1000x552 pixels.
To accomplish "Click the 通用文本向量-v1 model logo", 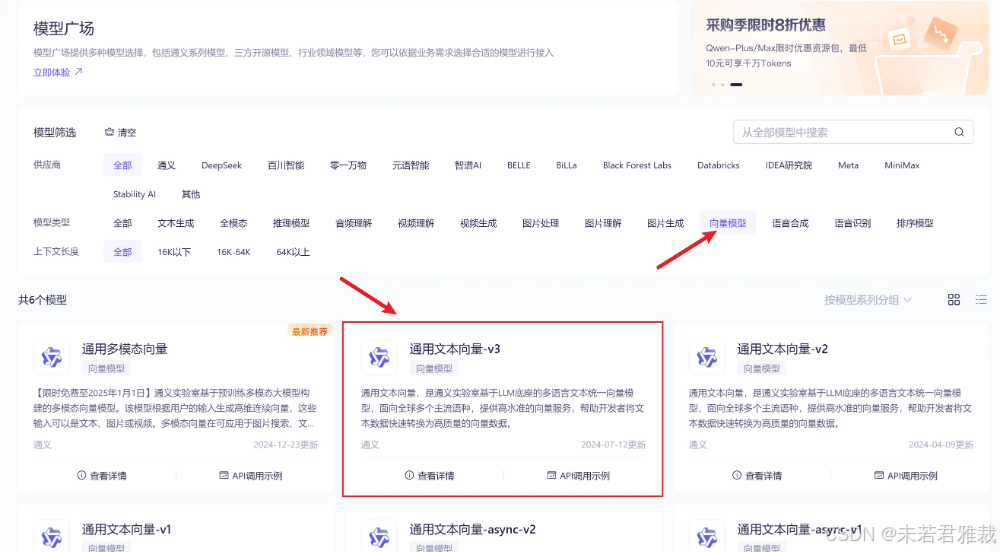I will (52, 537).
